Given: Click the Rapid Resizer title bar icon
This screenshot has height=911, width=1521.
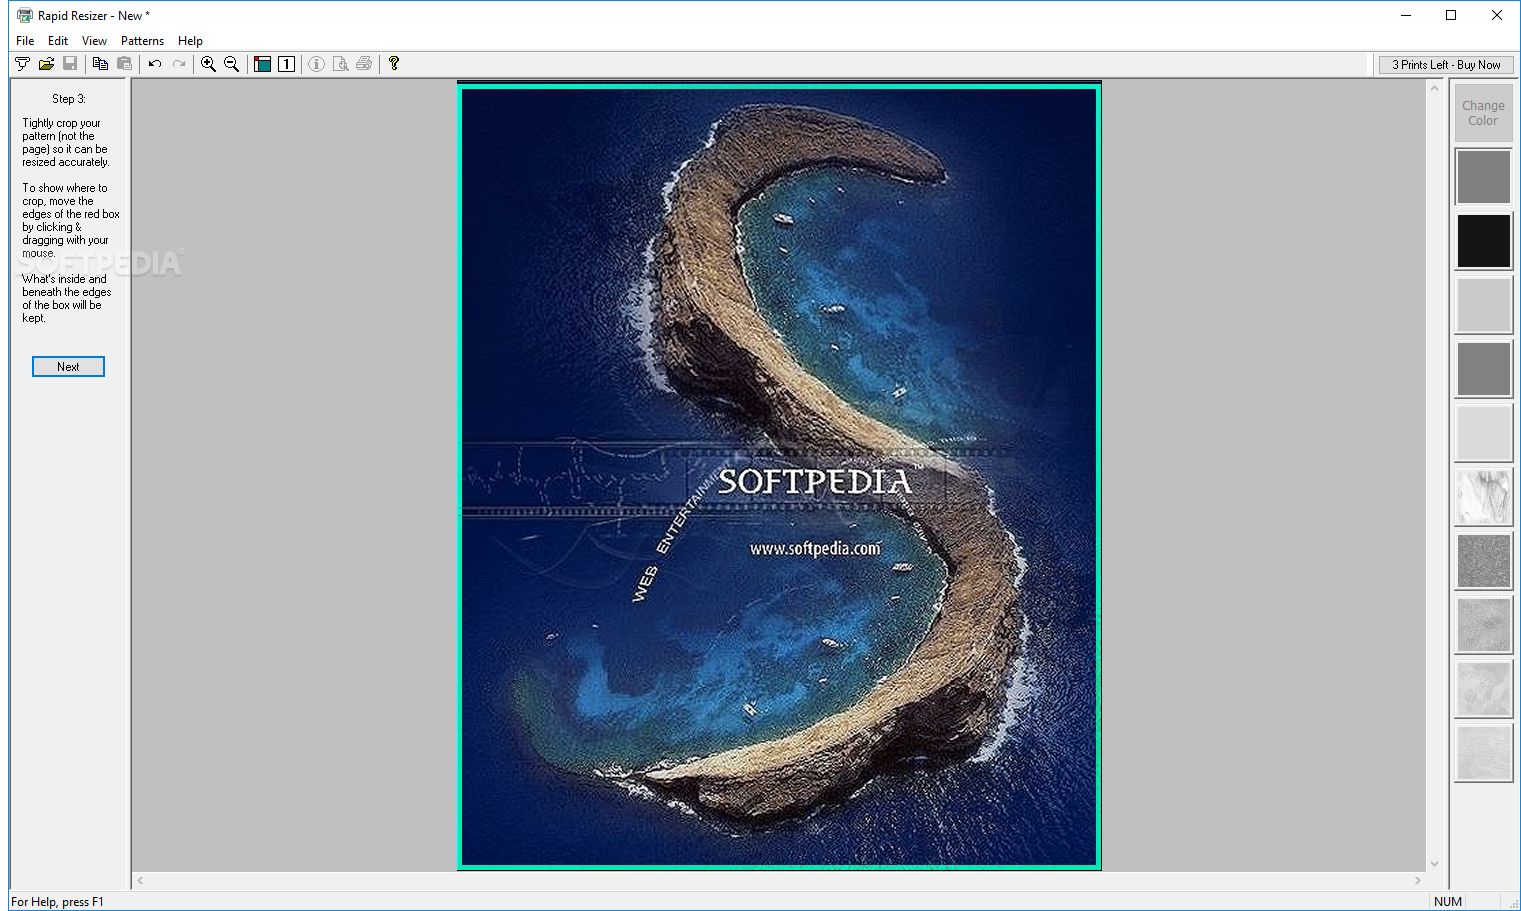Looking at the screenshot, I should [25, 15].
